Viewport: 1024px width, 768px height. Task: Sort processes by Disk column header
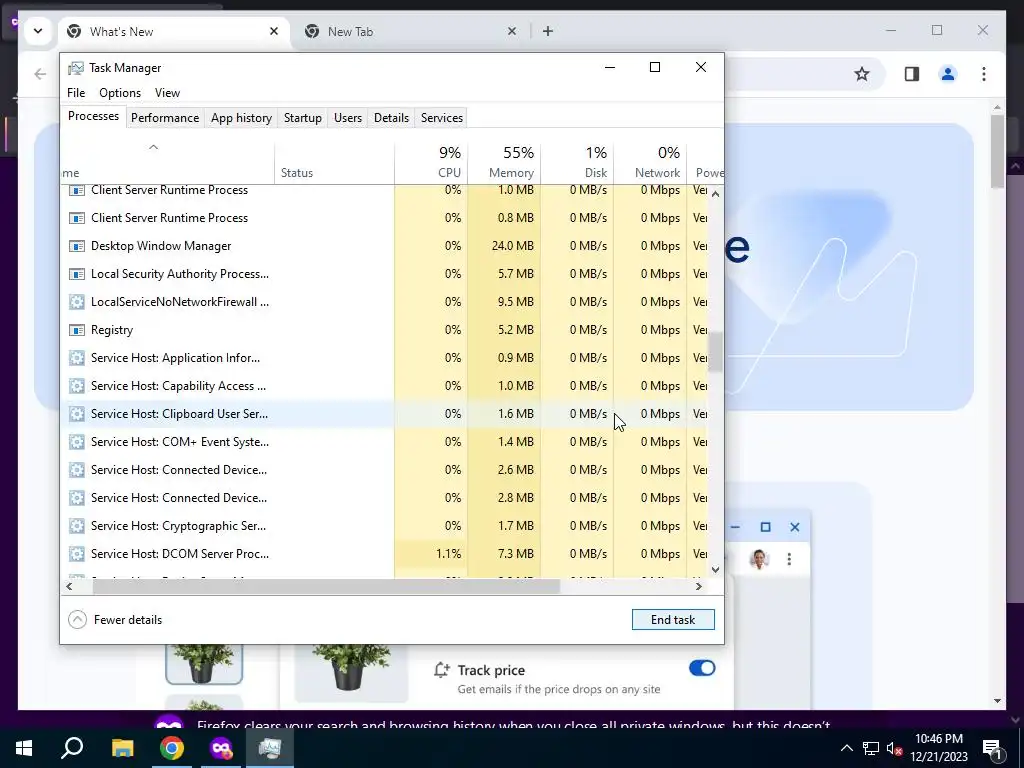point(577,161)
